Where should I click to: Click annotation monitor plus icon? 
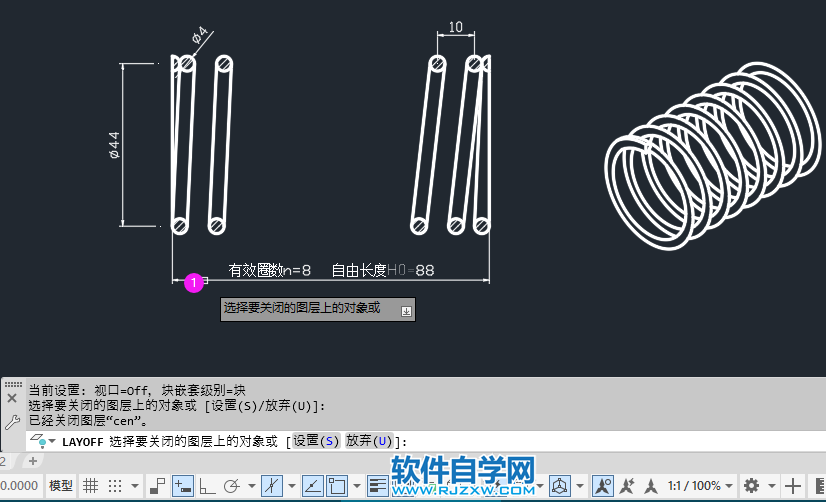point(793,485)
